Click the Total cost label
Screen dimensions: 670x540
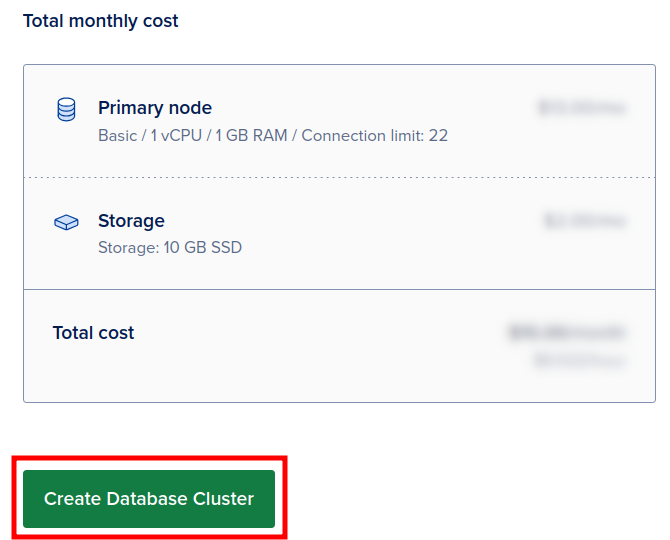click(93, 333)
